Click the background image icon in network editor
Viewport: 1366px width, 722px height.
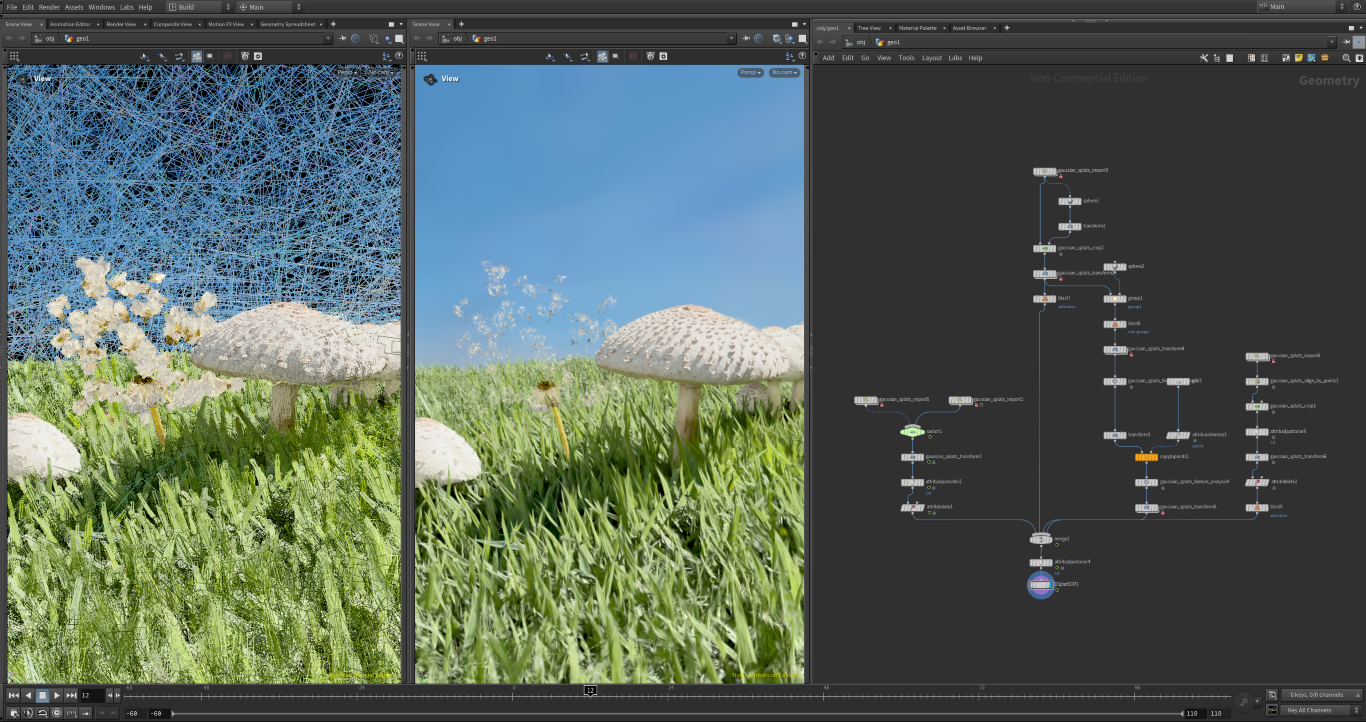(x=1310, y=58)
